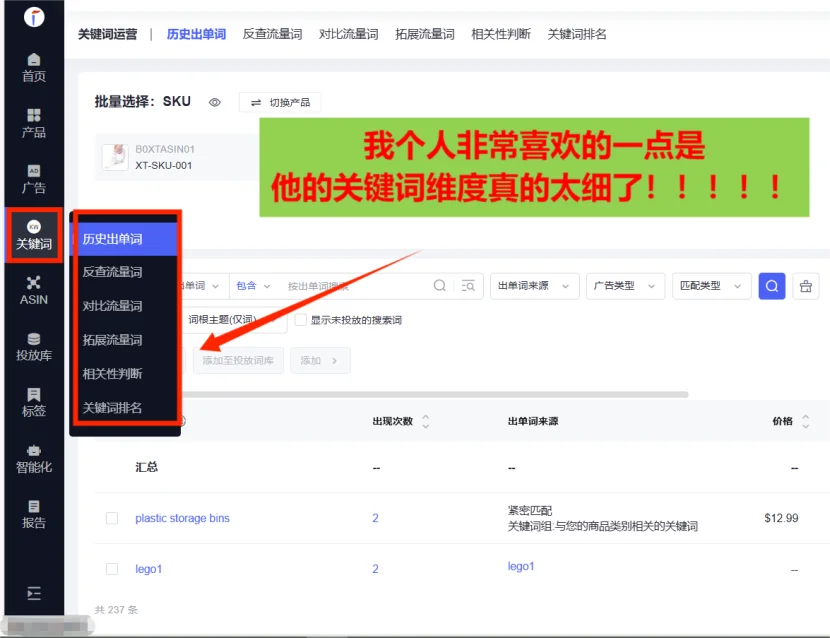This screenshot has width=830, height=638.
Task: Open the 产品 products sidebar icon
Action: 34,123
